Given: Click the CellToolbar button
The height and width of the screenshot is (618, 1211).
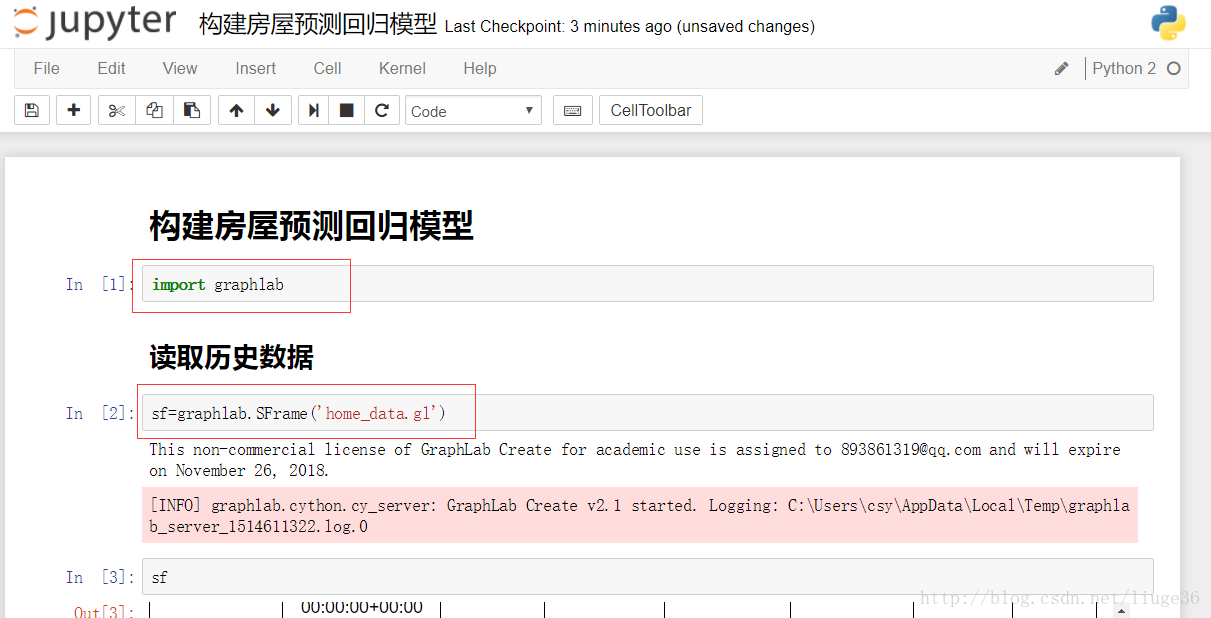Looking at the screenshot, I should pos(651,110).
